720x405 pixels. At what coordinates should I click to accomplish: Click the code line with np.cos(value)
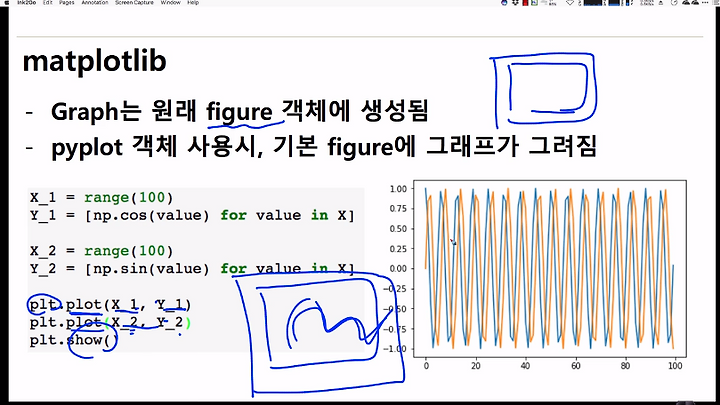(x=192, y=215)
